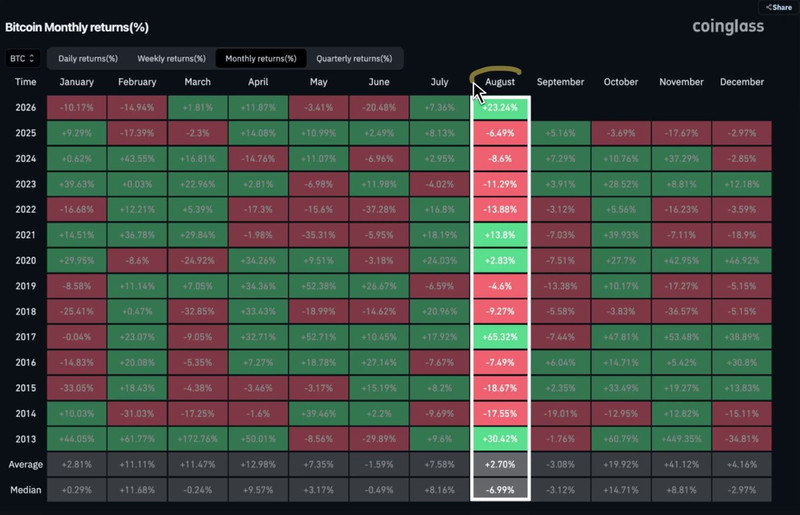
Task: Click the BTC dropdown up-down arrows
Action: 32,58
